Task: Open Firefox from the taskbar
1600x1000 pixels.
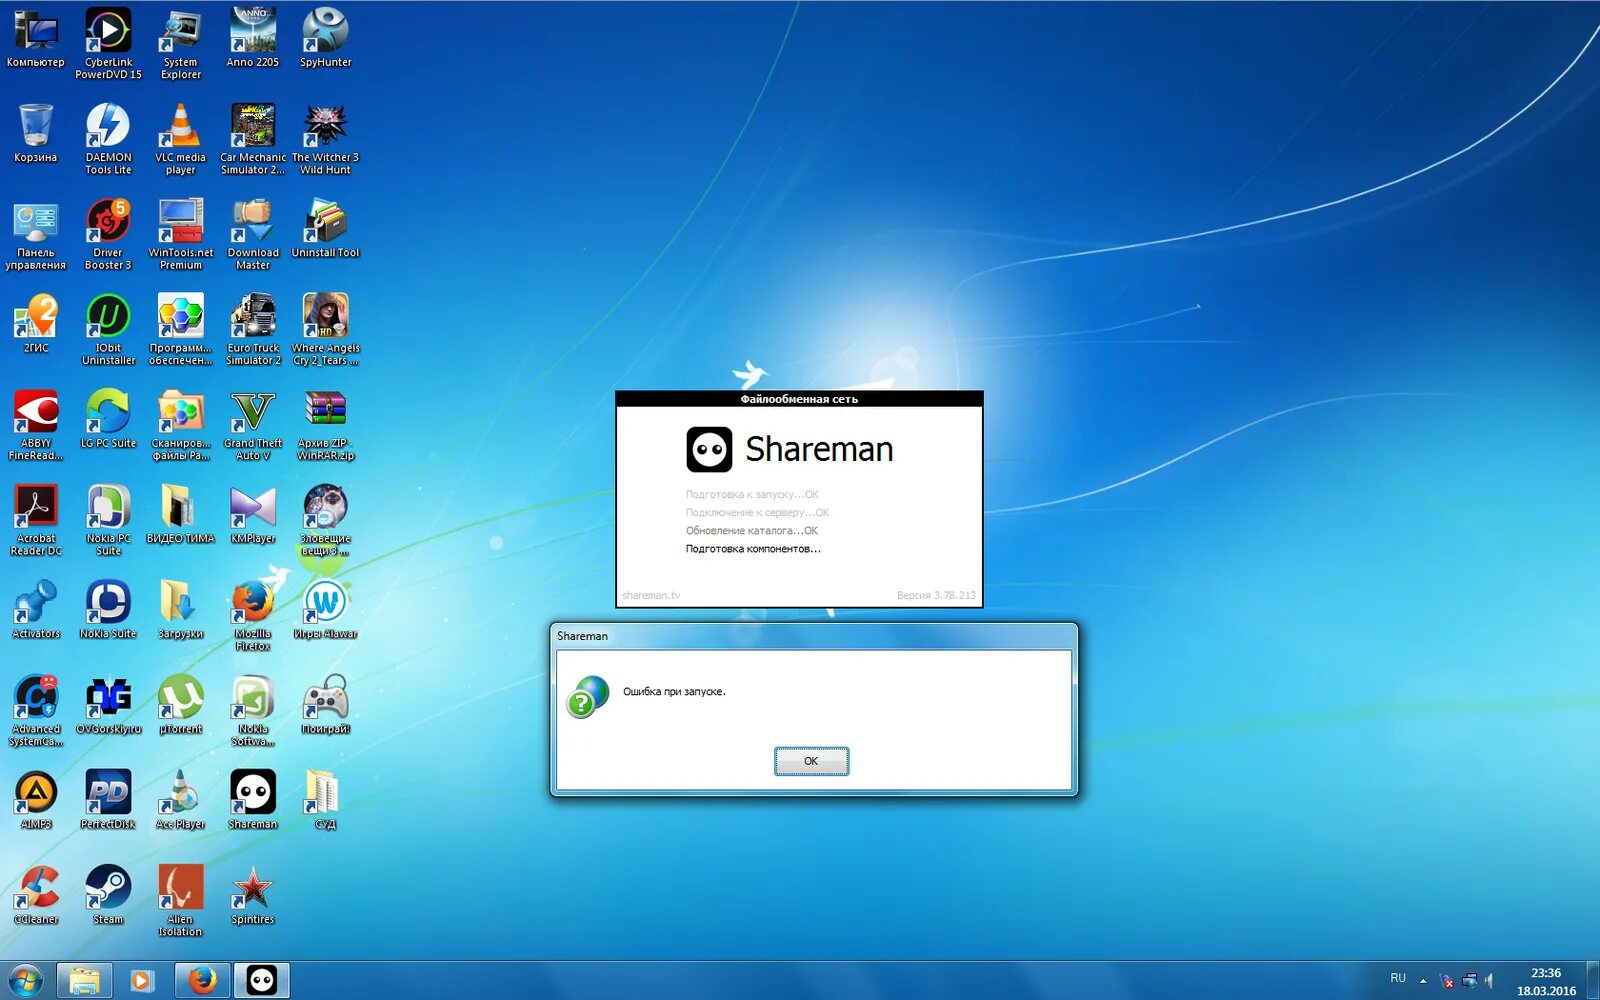Action: [203, 981]
